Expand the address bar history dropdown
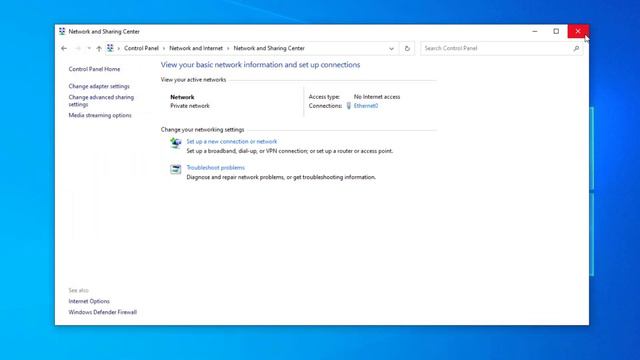The image size is (640, 360). [x=391, y=49]
